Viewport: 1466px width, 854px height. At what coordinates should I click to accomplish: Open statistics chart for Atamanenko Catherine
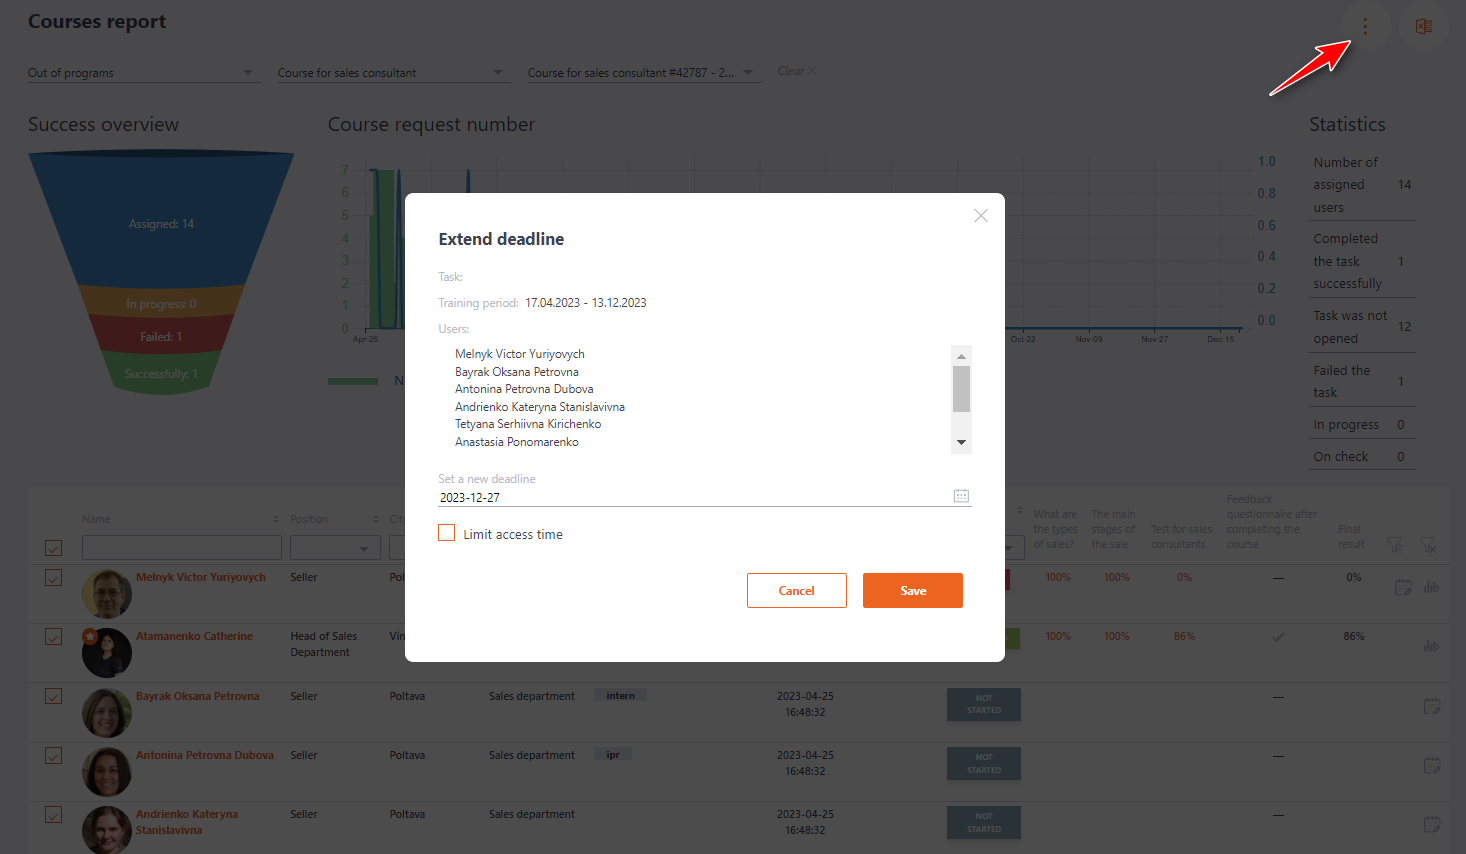[1432, 646]
